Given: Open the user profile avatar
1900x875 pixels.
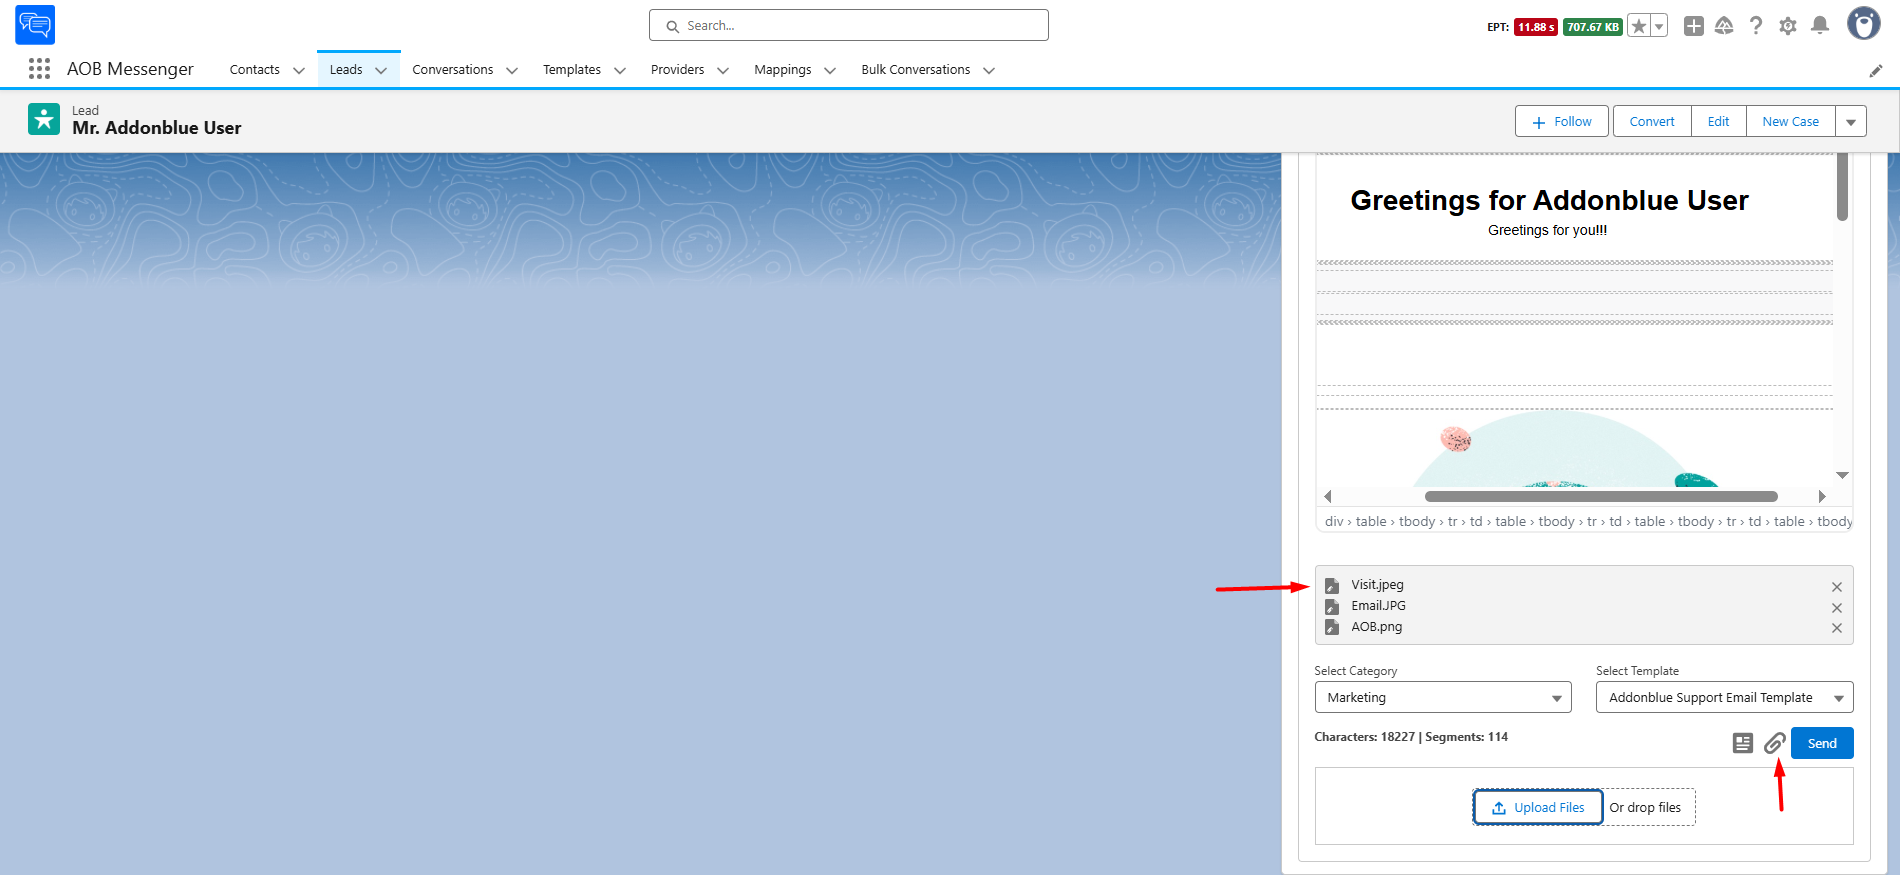Looking at the screenshot, I should point(1863,24).
